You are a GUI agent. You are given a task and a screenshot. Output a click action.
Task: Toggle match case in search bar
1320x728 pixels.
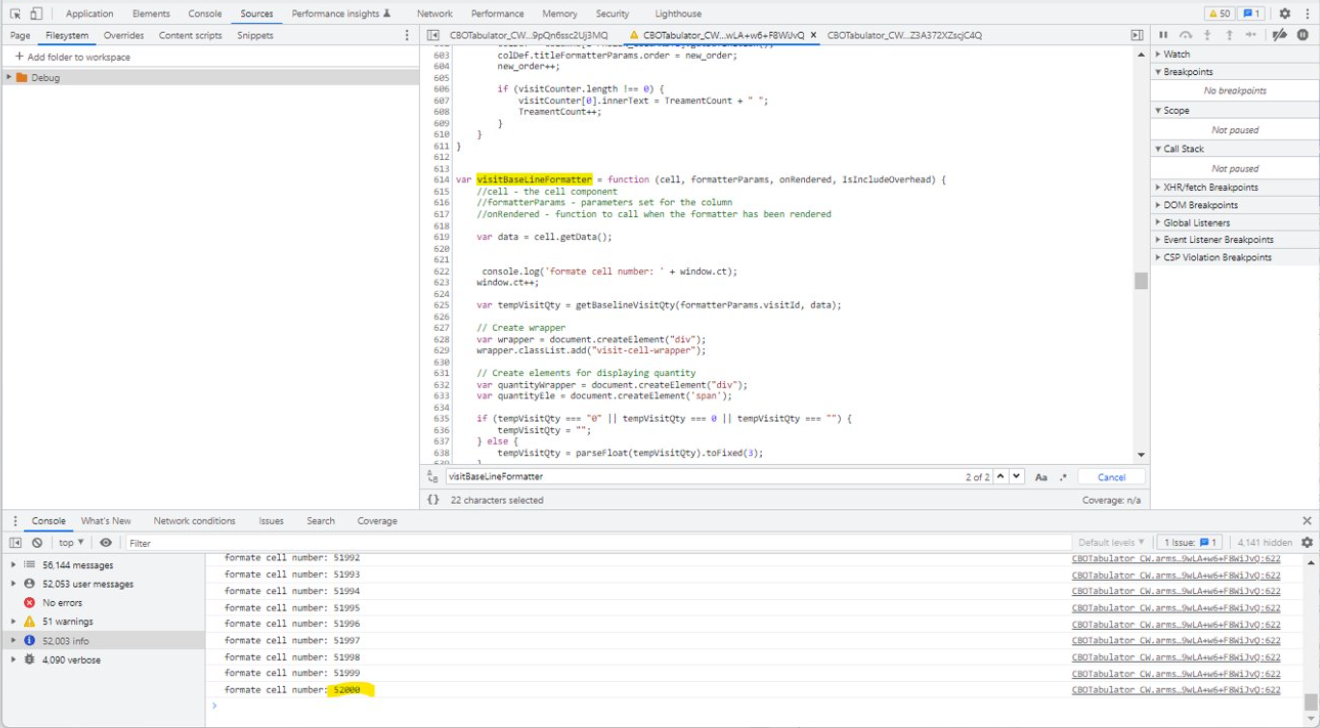tap(1043, 477)
